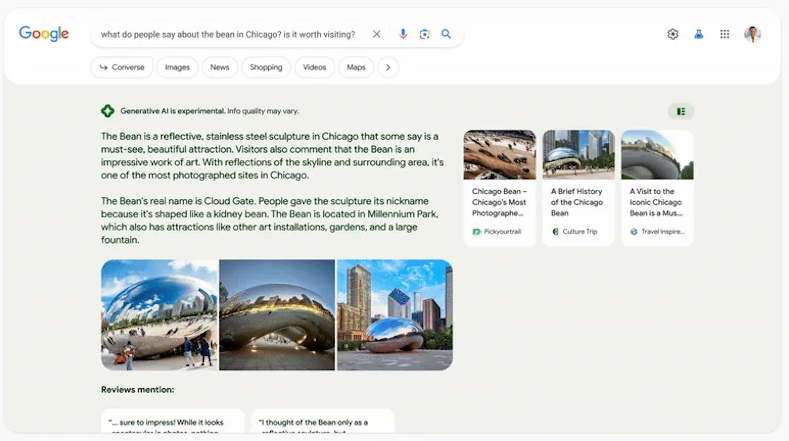Open the settings gear icon
This screenshot has width=789, height=441.
click(673, 34)
